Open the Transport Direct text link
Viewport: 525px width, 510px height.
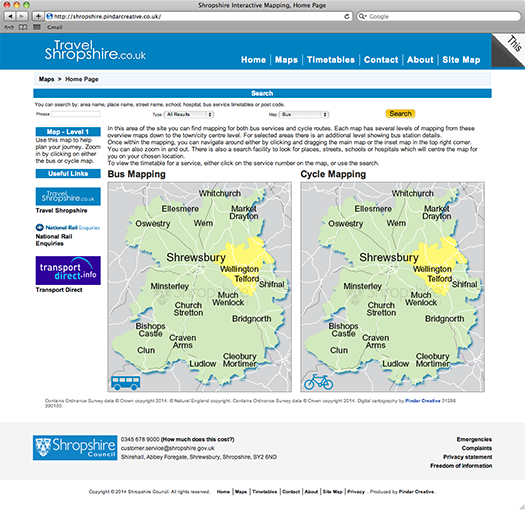pyautogui.click(x=59, y=290)
